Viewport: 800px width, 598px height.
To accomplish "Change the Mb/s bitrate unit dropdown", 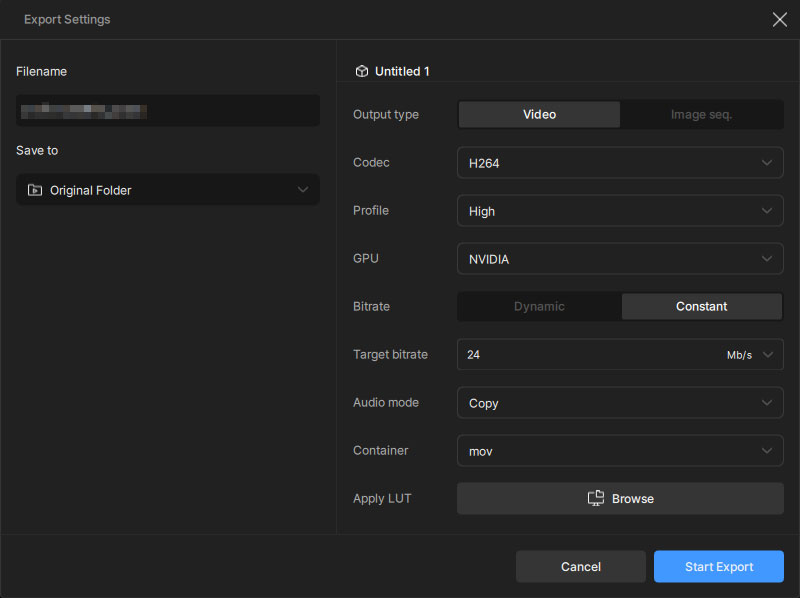I will (x=751, y=355).
